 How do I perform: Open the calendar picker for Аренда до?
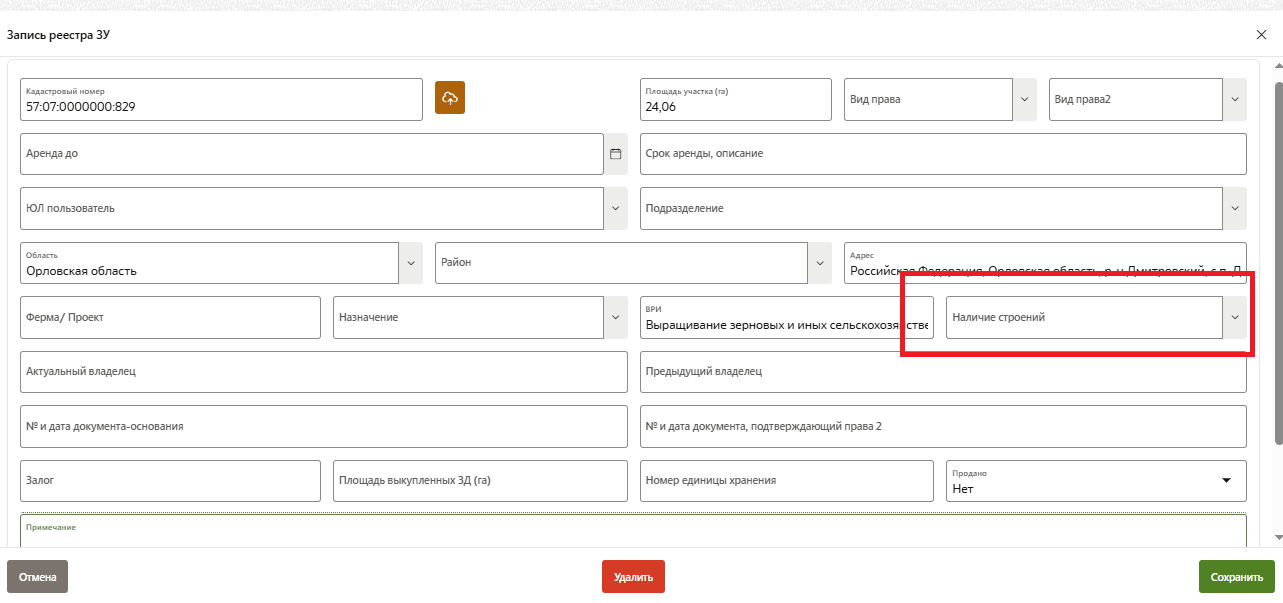[x=615, y=154]
